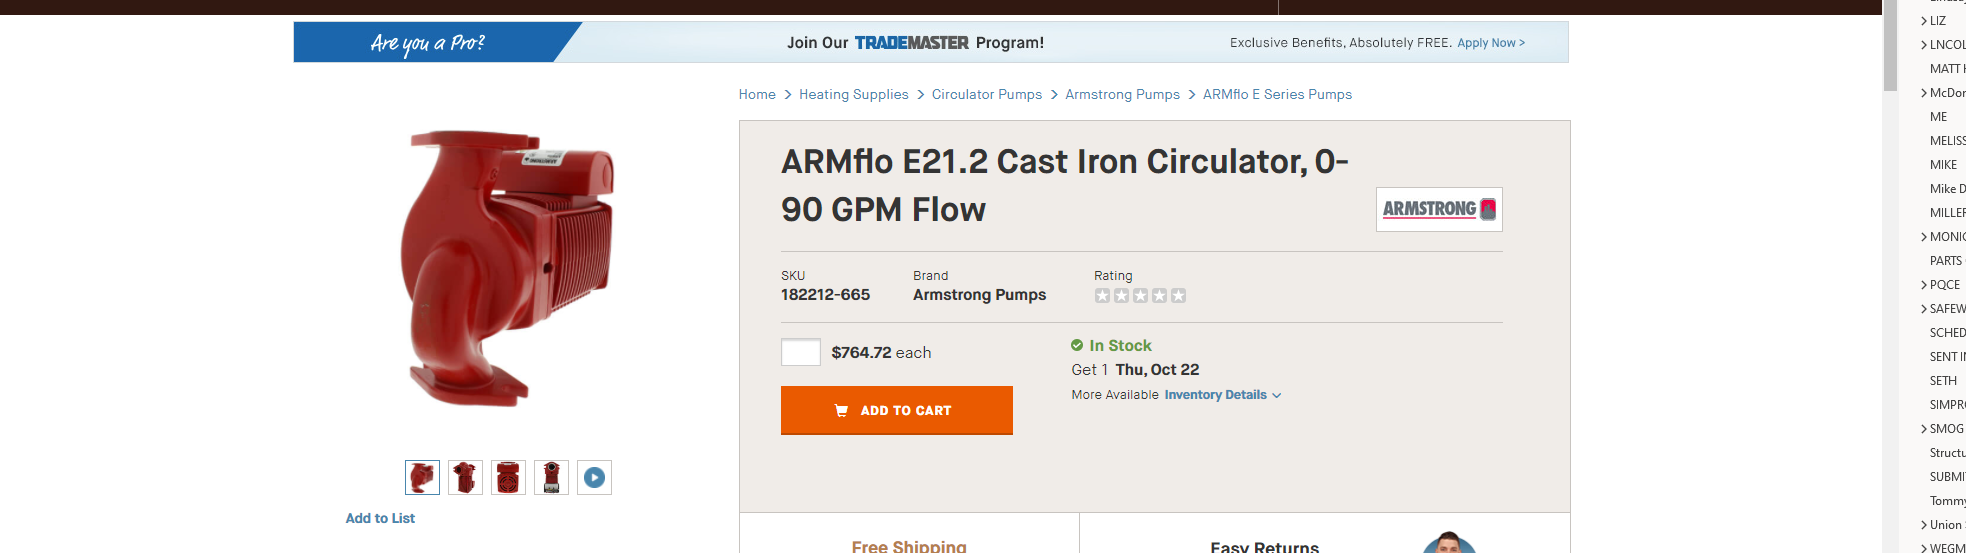Open Heating Supplies breadcrumb
This screenshot has height=553, width=1966.
pos(853,94)
